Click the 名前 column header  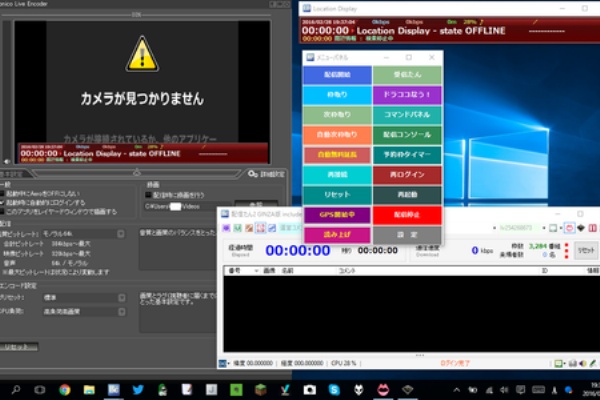click(287, 271)
